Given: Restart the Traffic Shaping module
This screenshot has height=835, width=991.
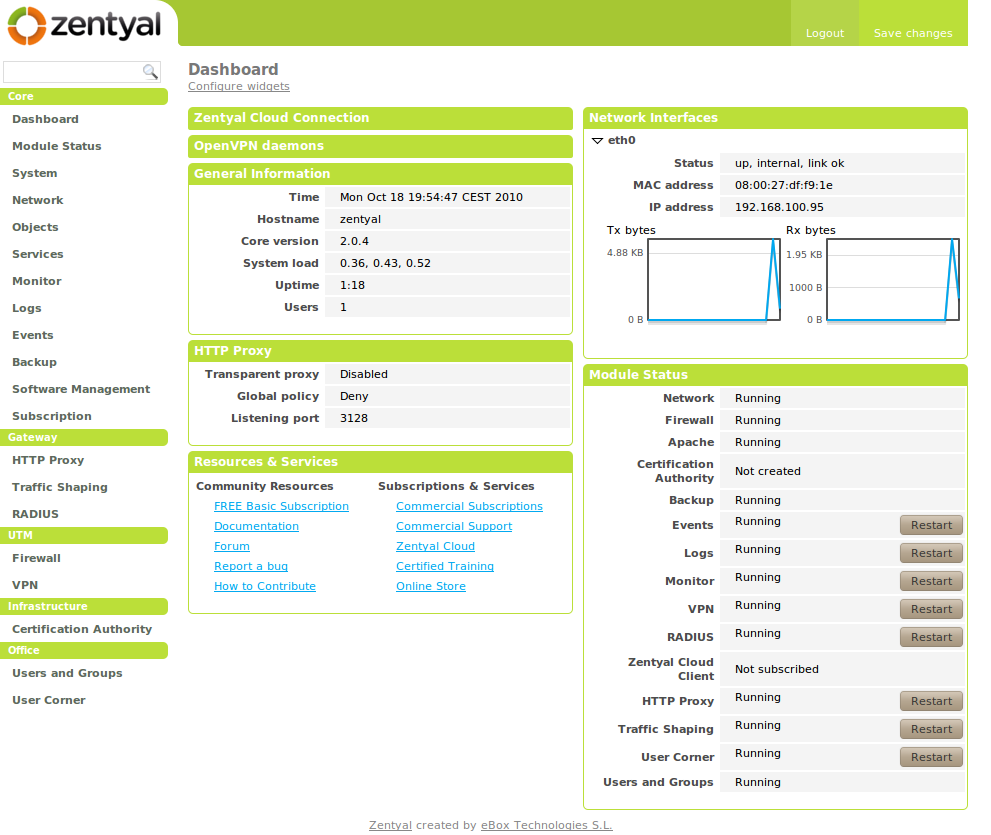Looking at the screenshot, I should coord(931,729).
